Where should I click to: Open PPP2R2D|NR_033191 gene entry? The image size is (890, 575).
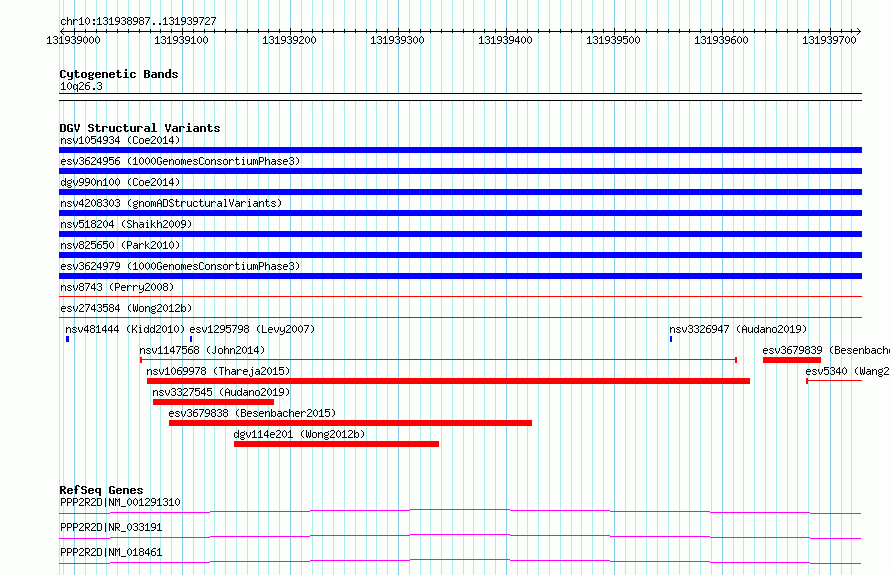[111, 527]
